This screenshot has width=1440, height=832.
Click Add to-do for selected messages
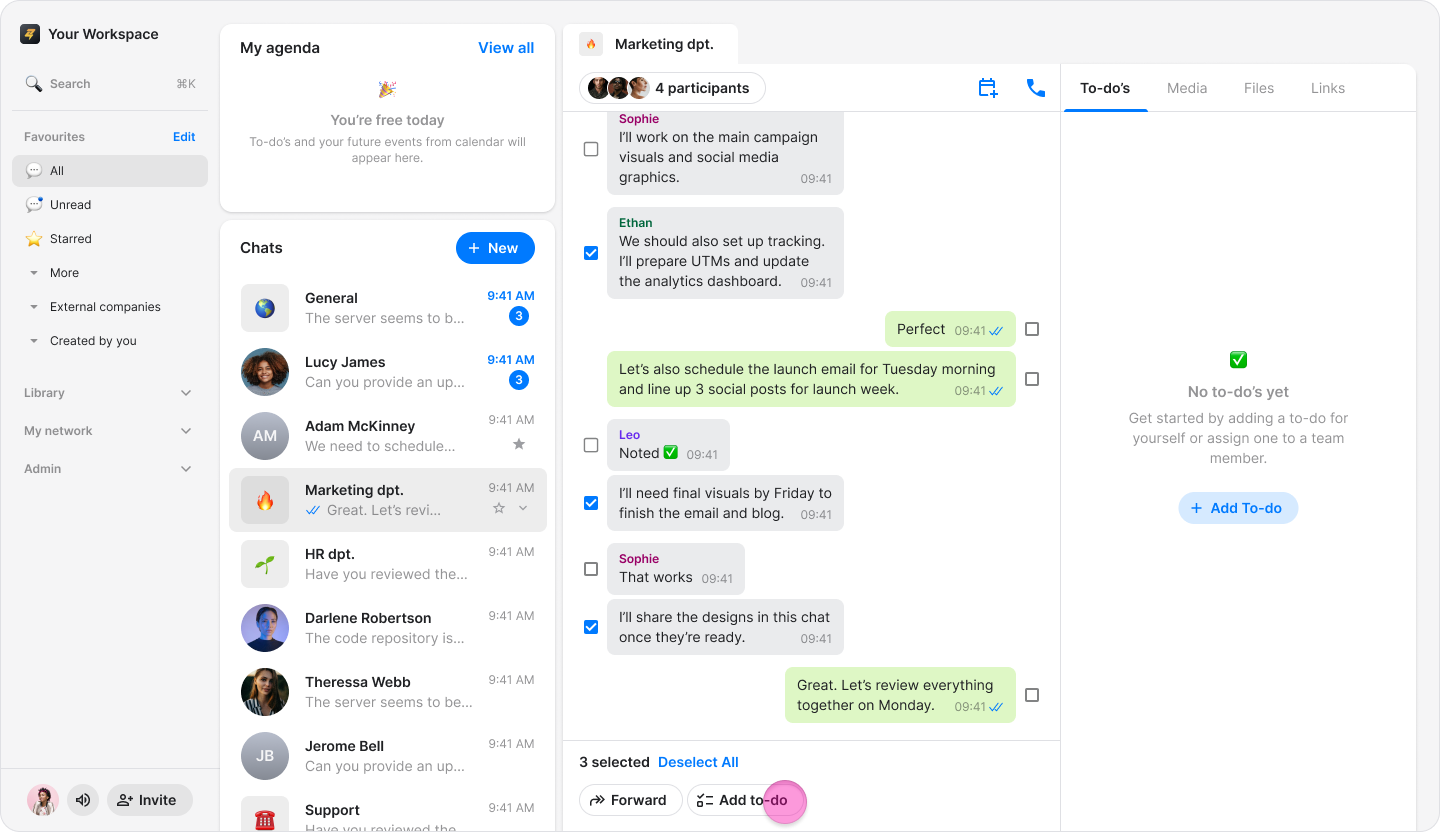point(745,800)
